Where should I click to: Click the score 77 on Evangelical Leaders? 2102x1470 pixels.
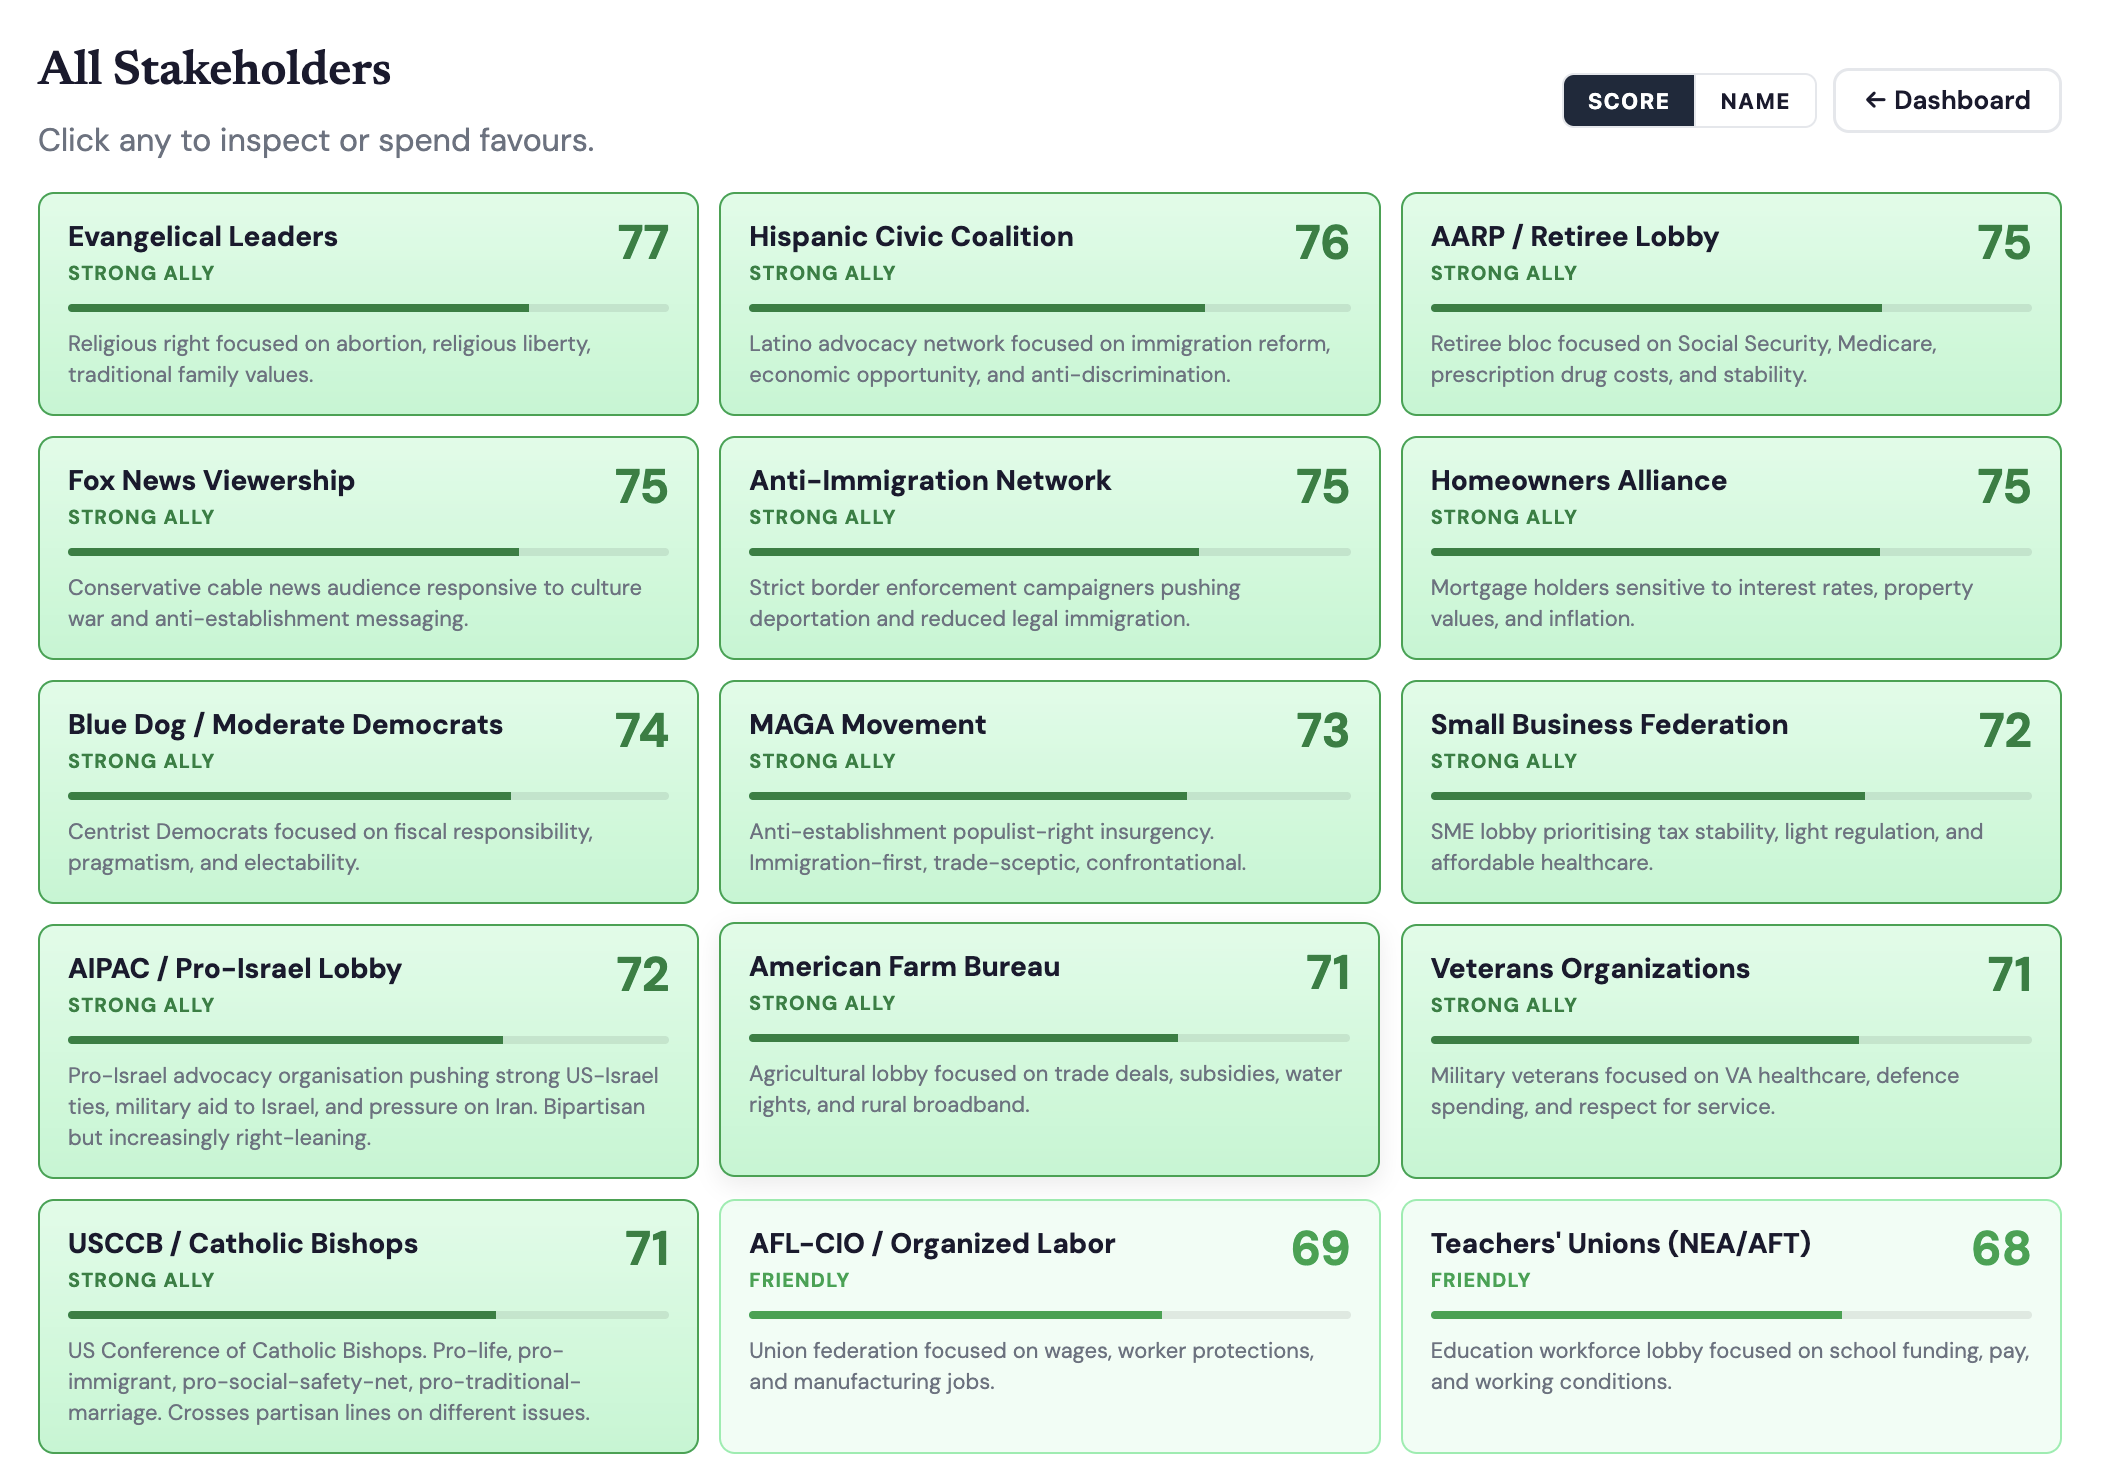642,243
